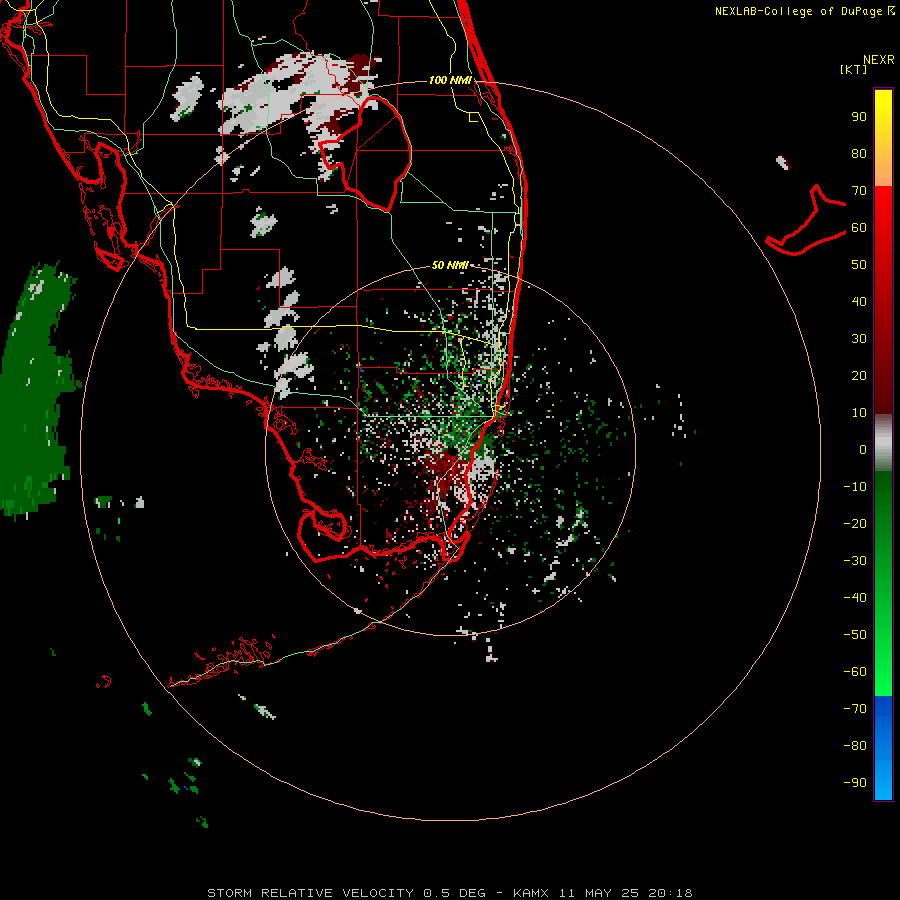This screenshot has width=900, height=900.
Task: Click the -50 value on velocity scale
Action: pyautogui.click(x=855, y=635)
